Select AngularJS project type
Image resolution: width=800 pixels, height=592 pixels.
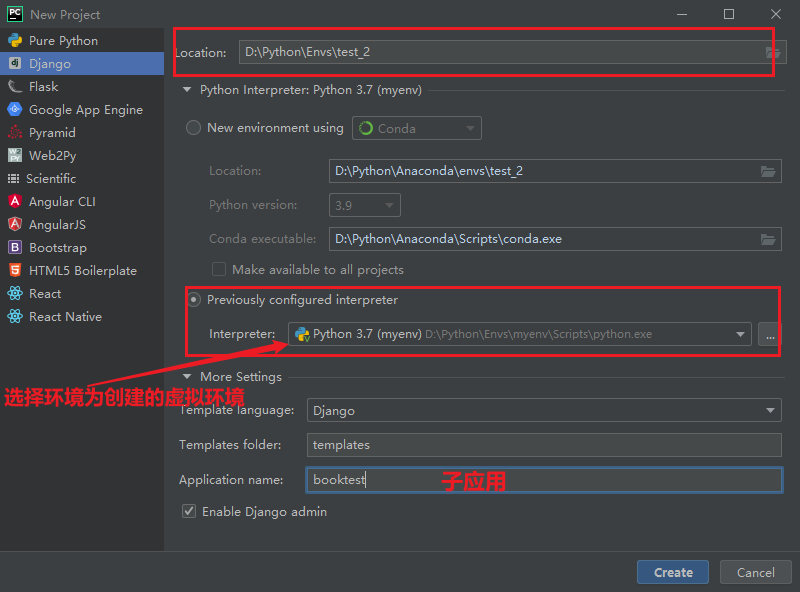coord(82,224)
